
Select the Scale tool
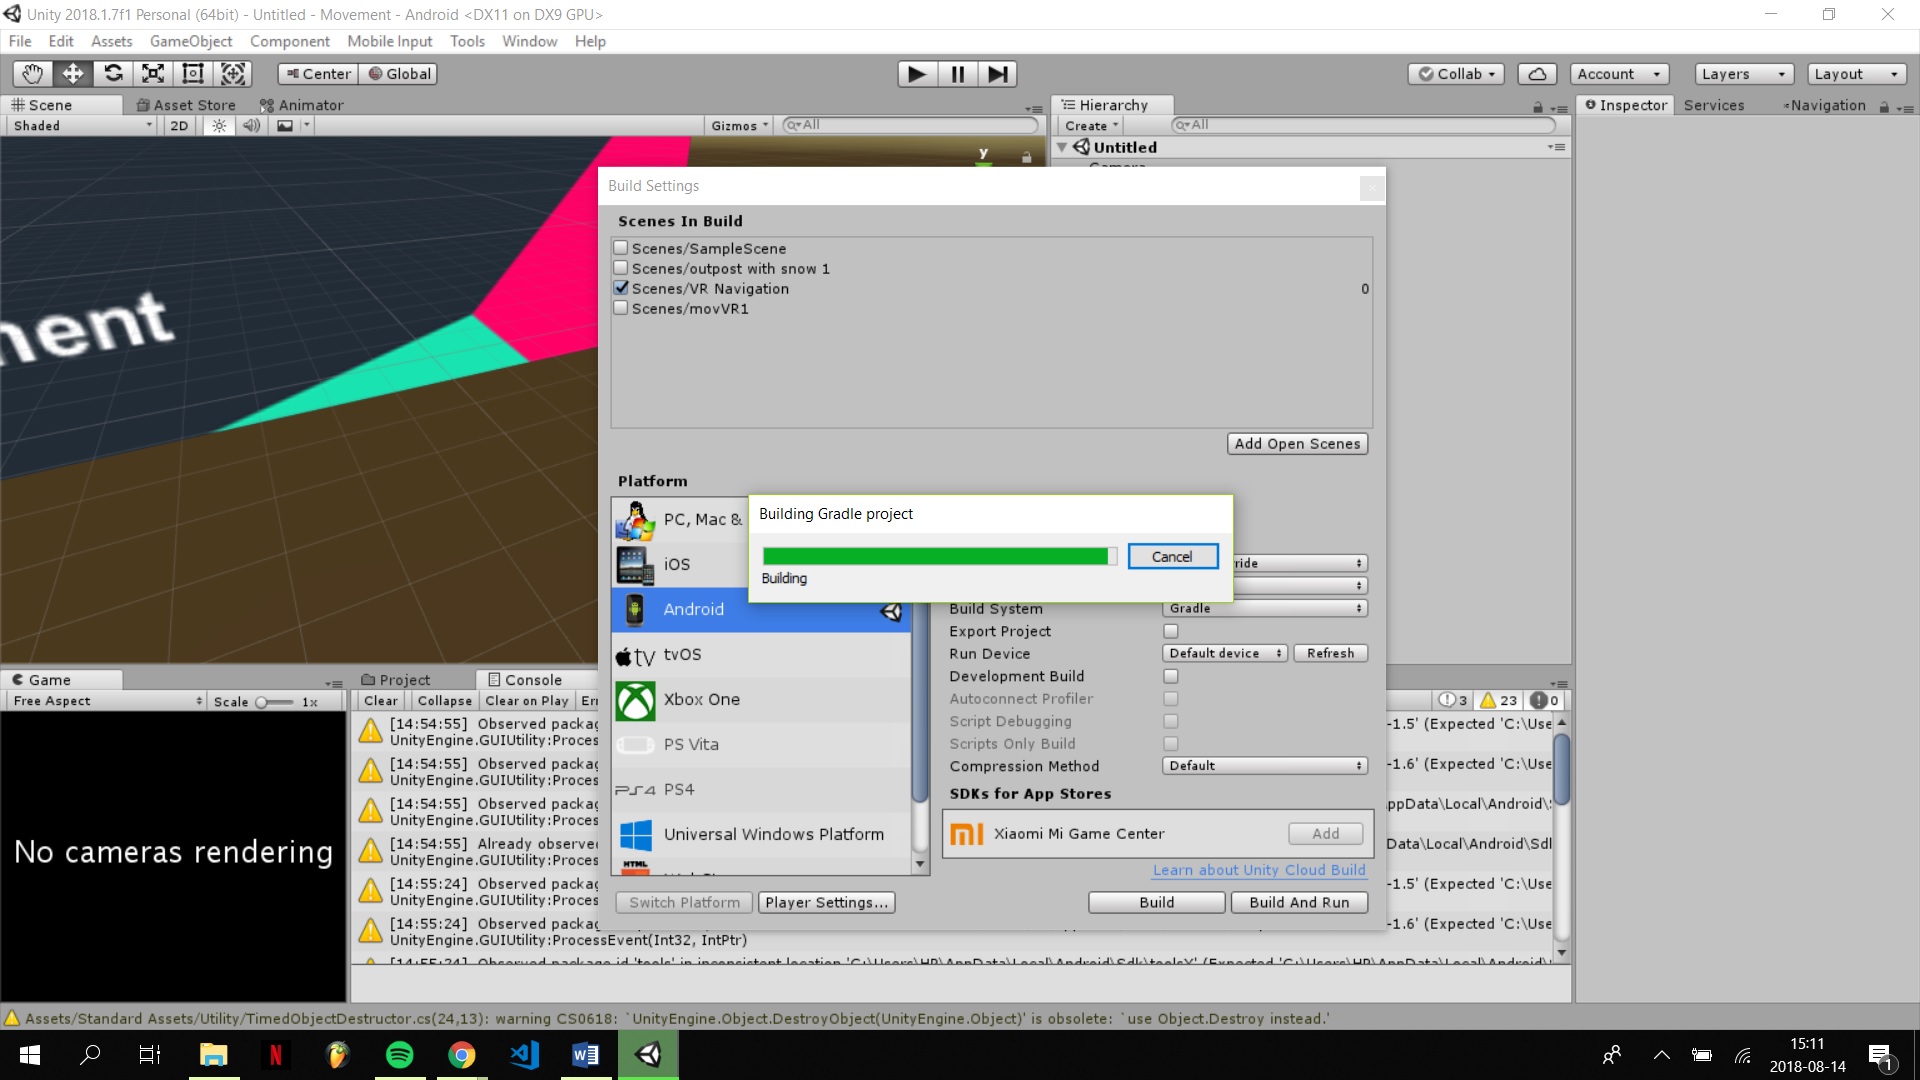pos(152,73)
